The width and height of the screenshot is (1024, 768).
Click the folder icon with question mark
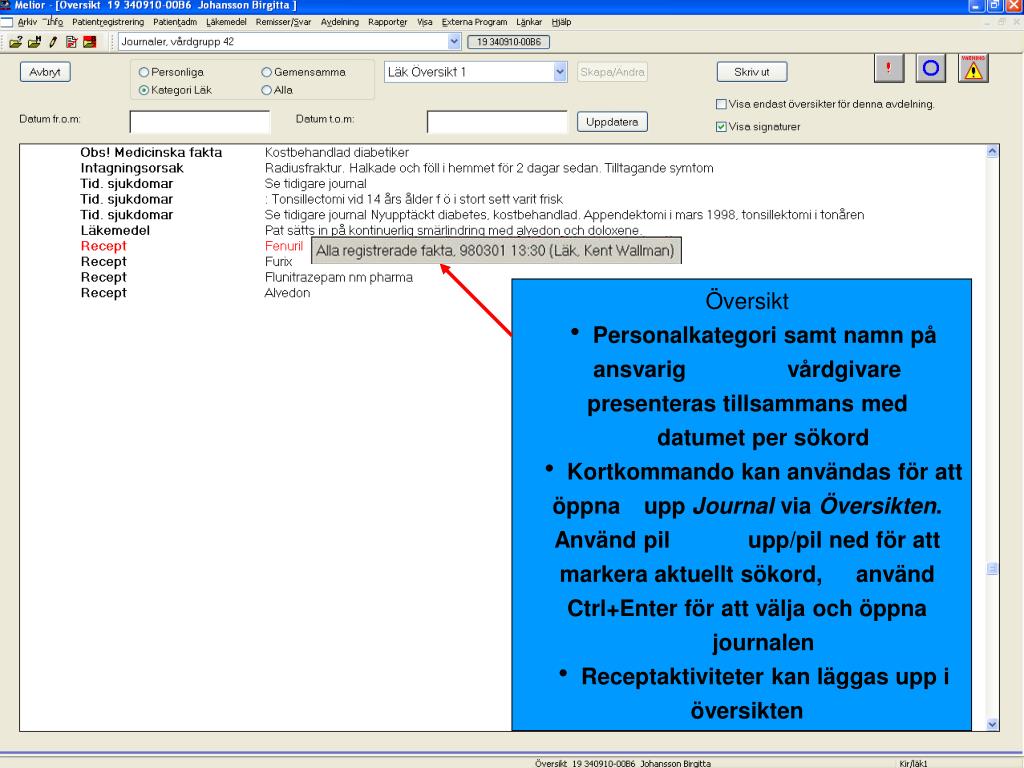pyautogui.click(x=16, y=42)
